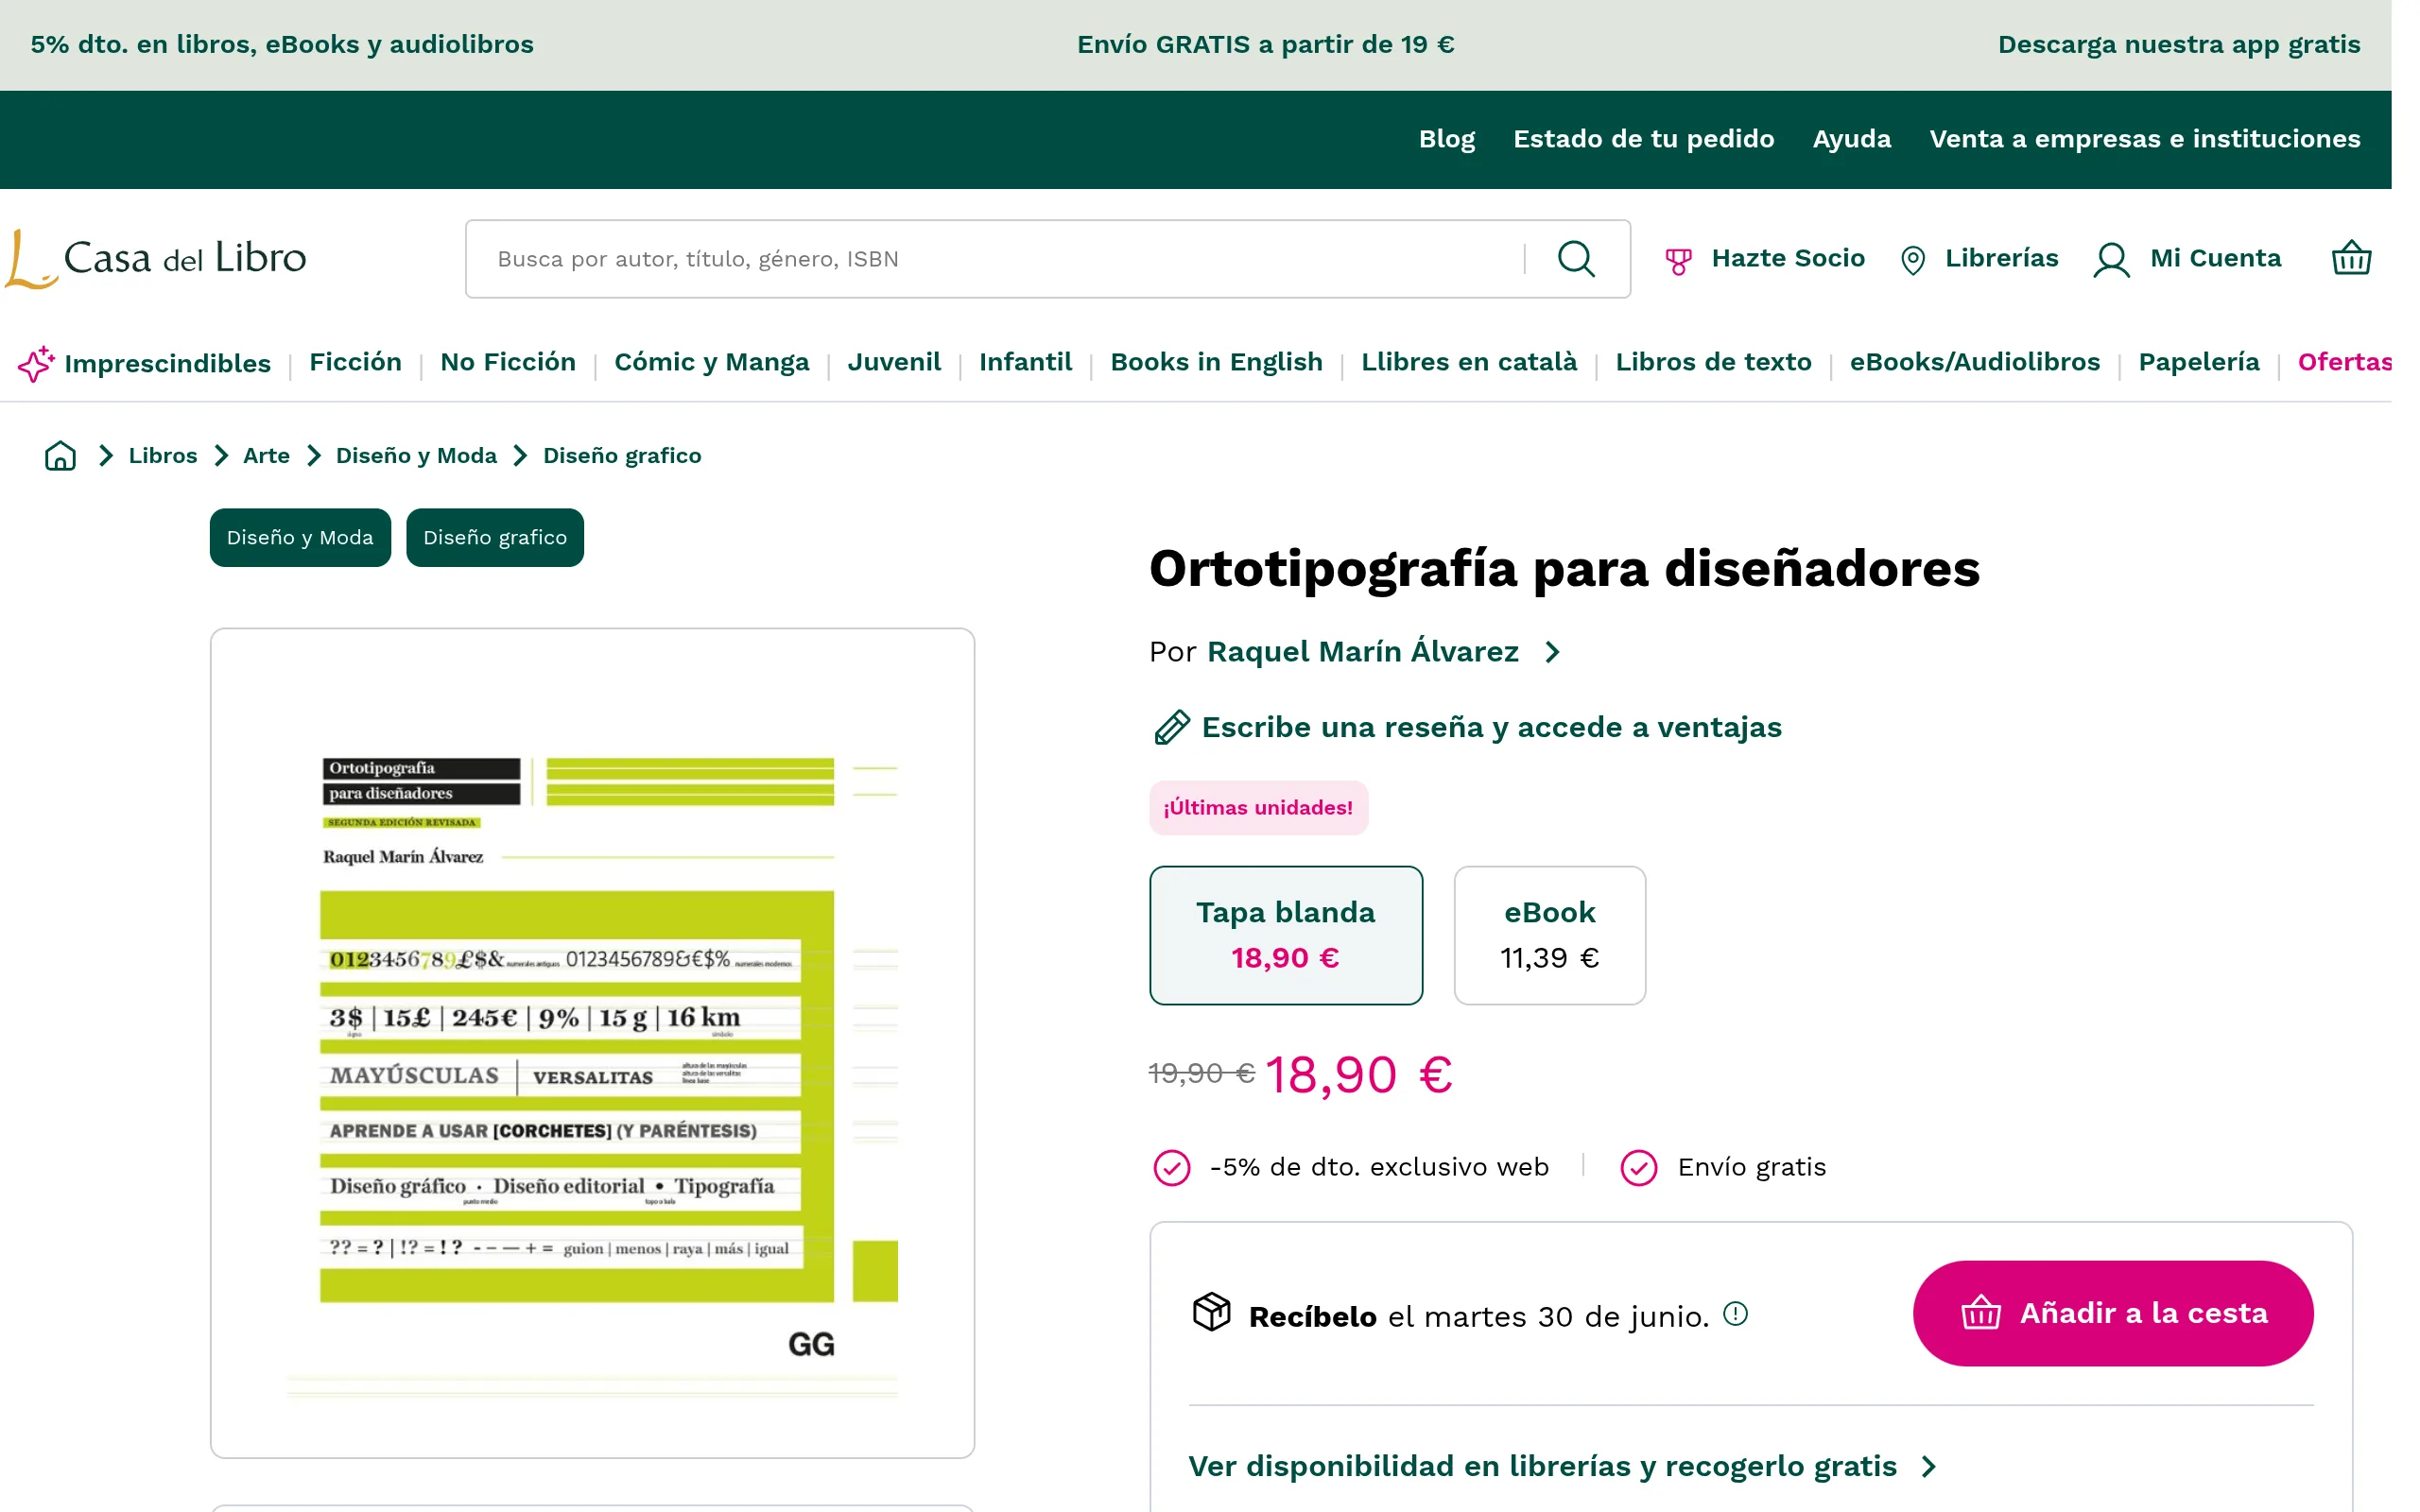2420x1512 pixels.
Task: Open Estado de tu pedido link
Action: 1643,139
